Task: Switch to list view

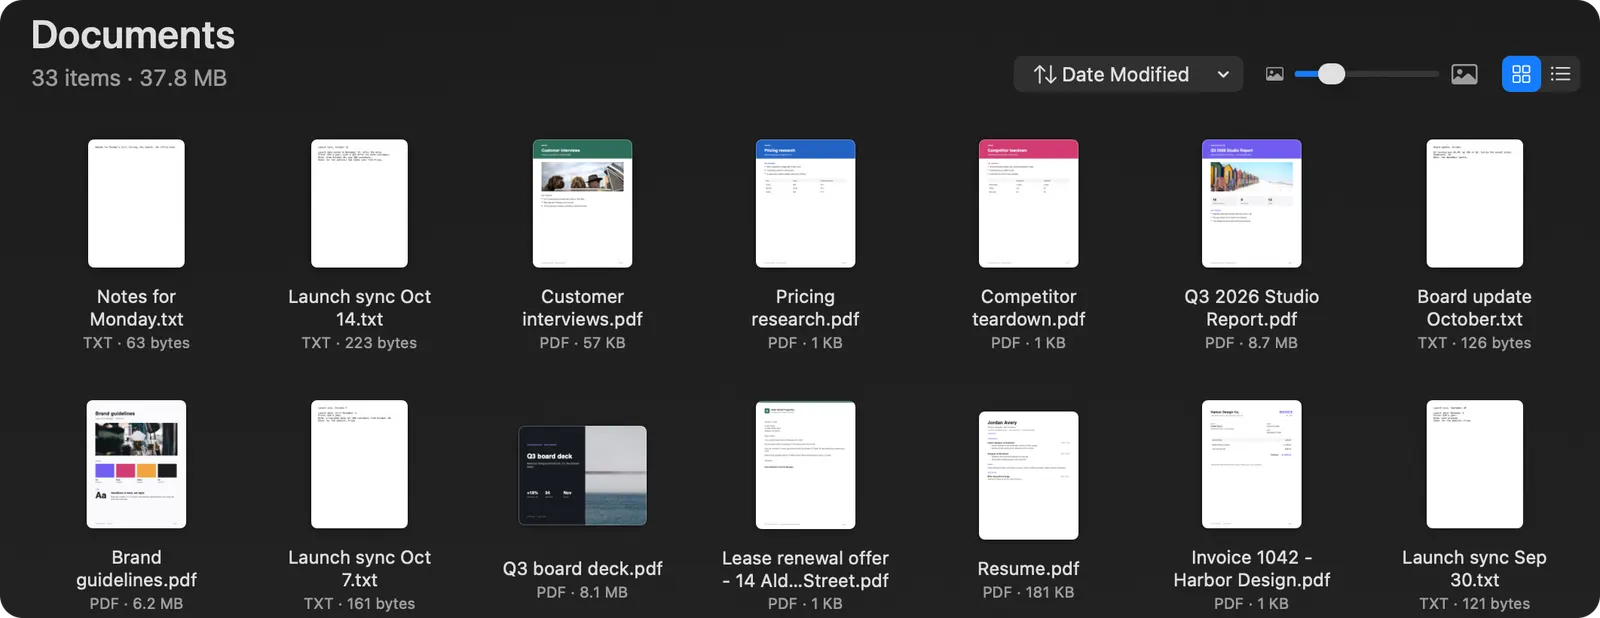Action: tap(1560, 74)
